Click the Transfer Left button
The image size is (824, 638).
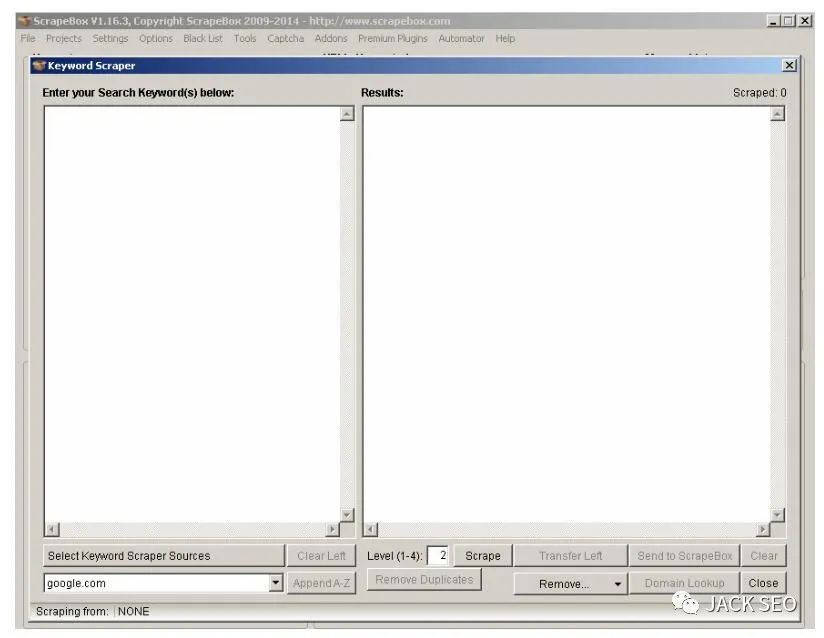[571, 555]
